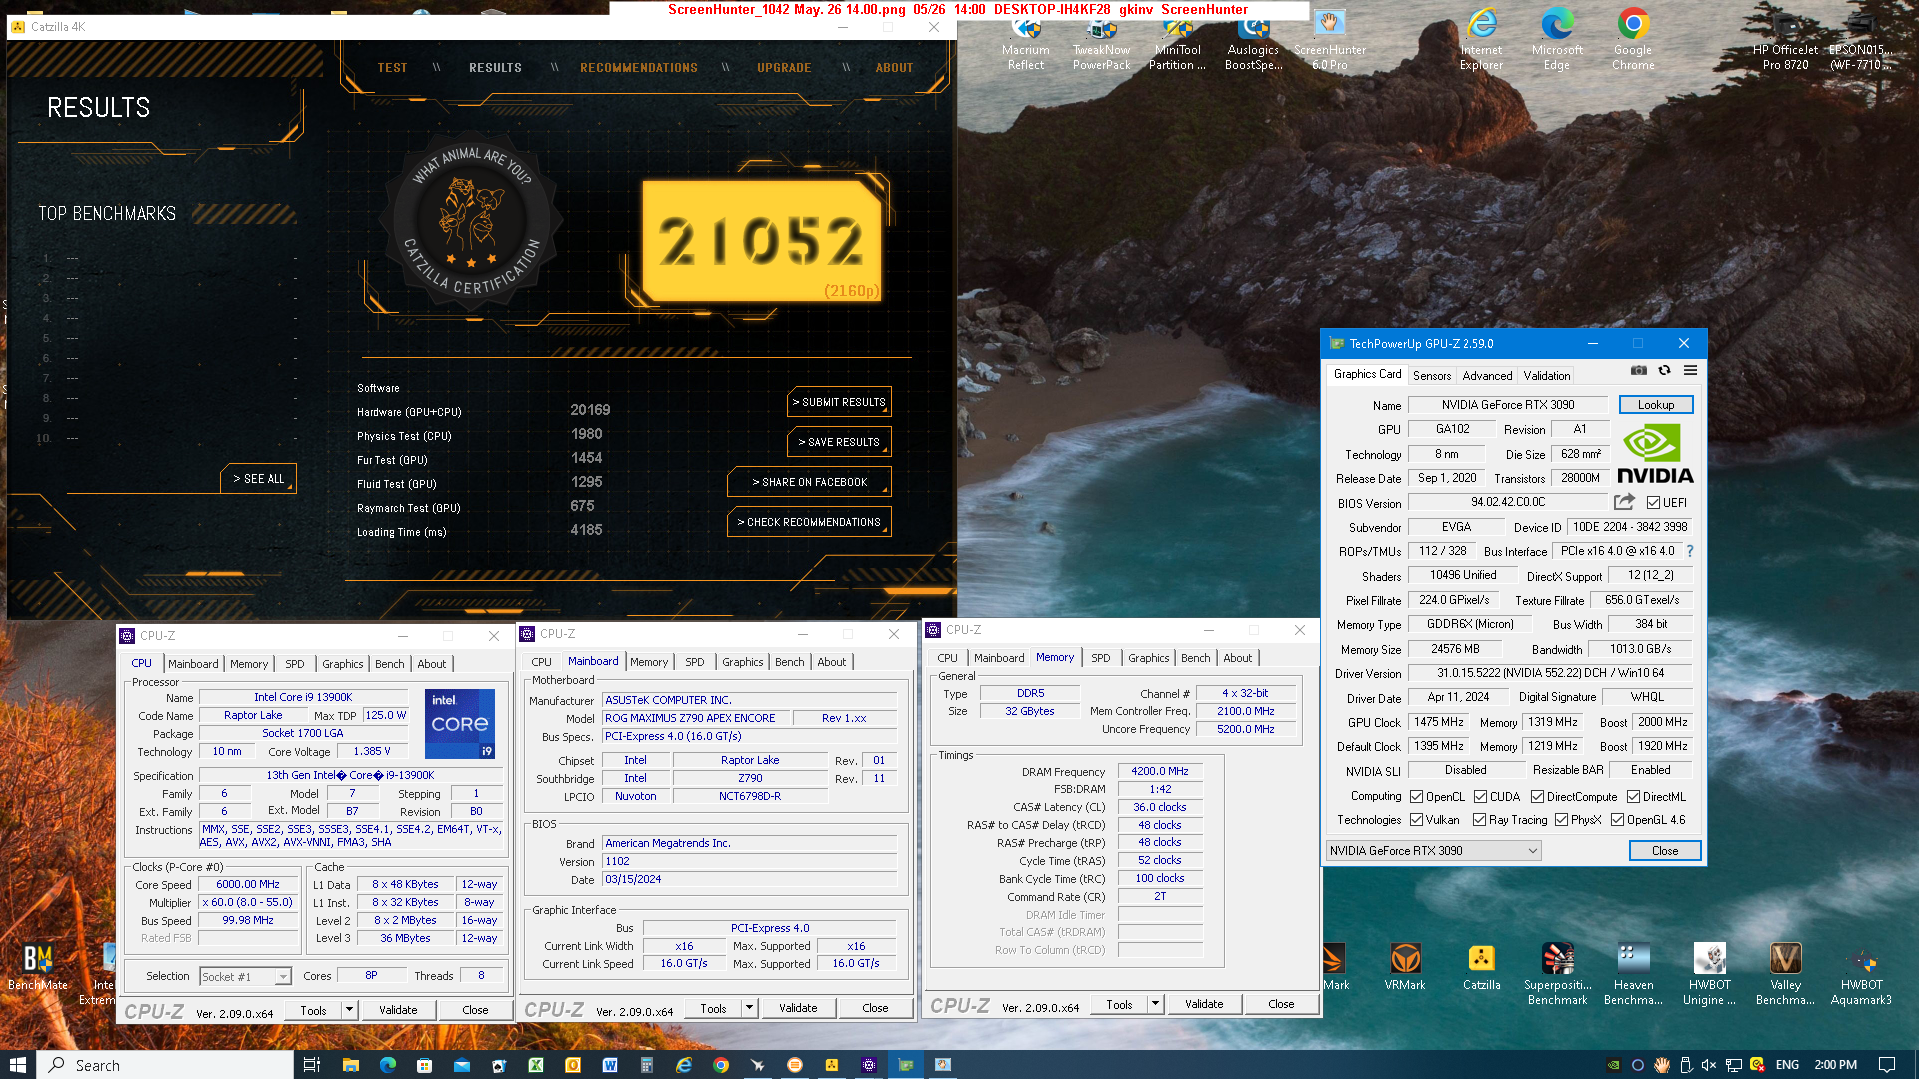Open Excel from the taskbar
The height and width of the screenshot is (1079, 1919).
[536, 1065]
